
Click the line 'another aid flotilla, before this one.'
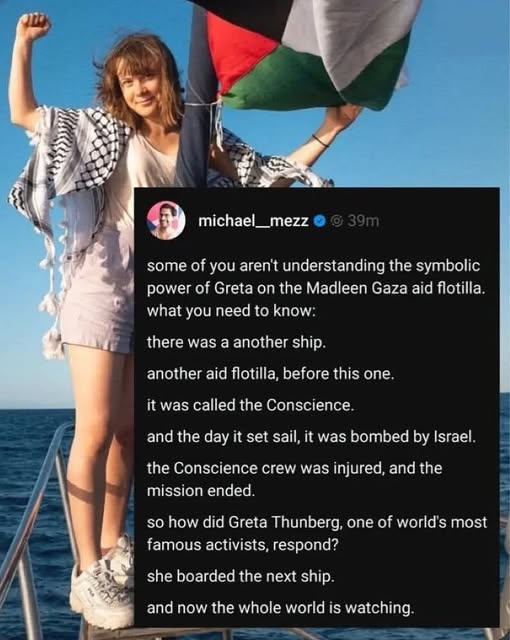[271, 373]
